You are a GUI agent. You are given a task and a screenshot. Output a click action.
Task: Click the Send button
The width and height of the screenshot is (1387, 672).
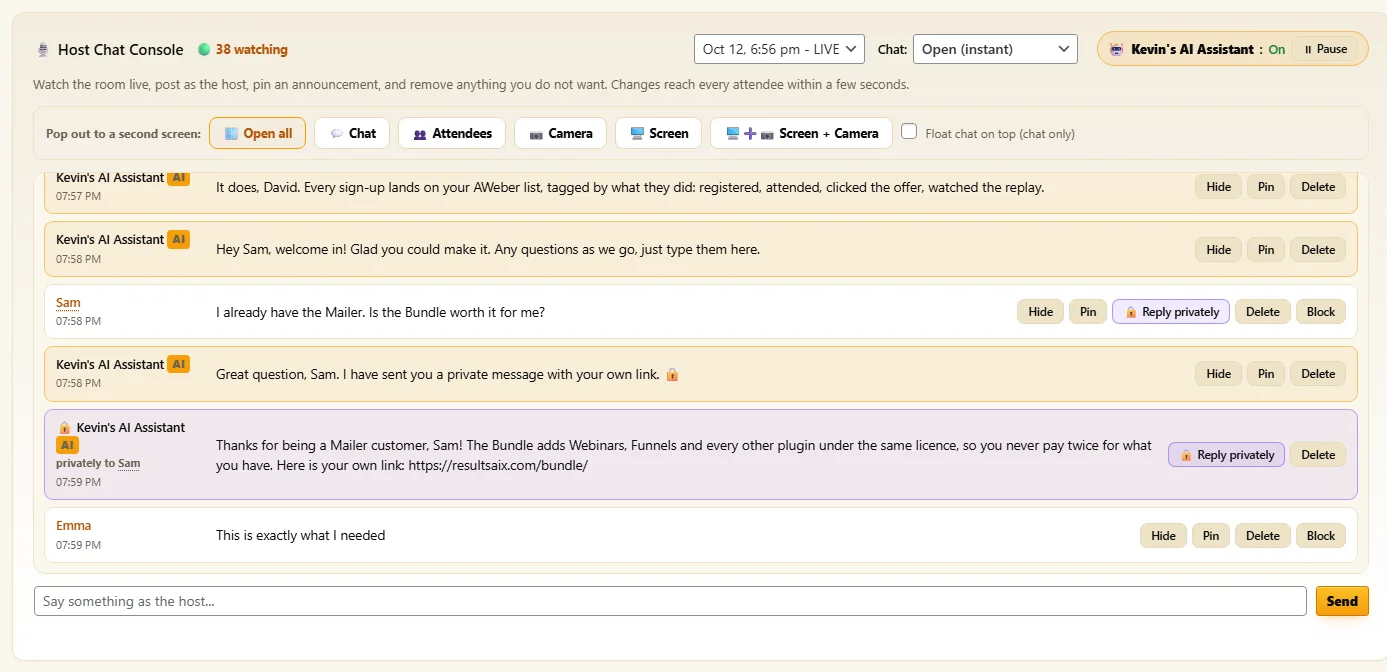click(1342, 601)
